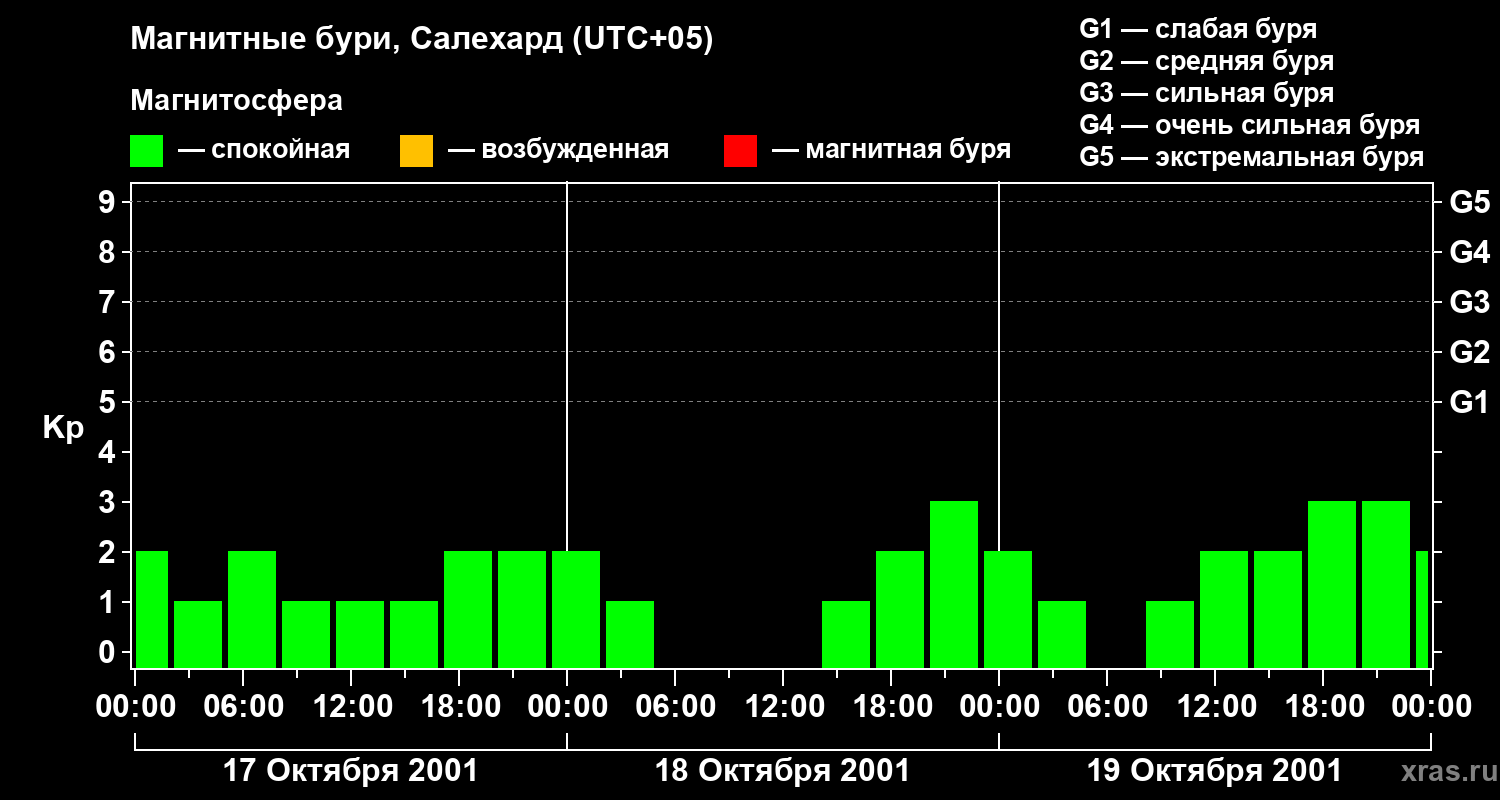Click the G1 label on right axis
This screenshot has width=1500, height=800.
click(x=1469, y=402)
